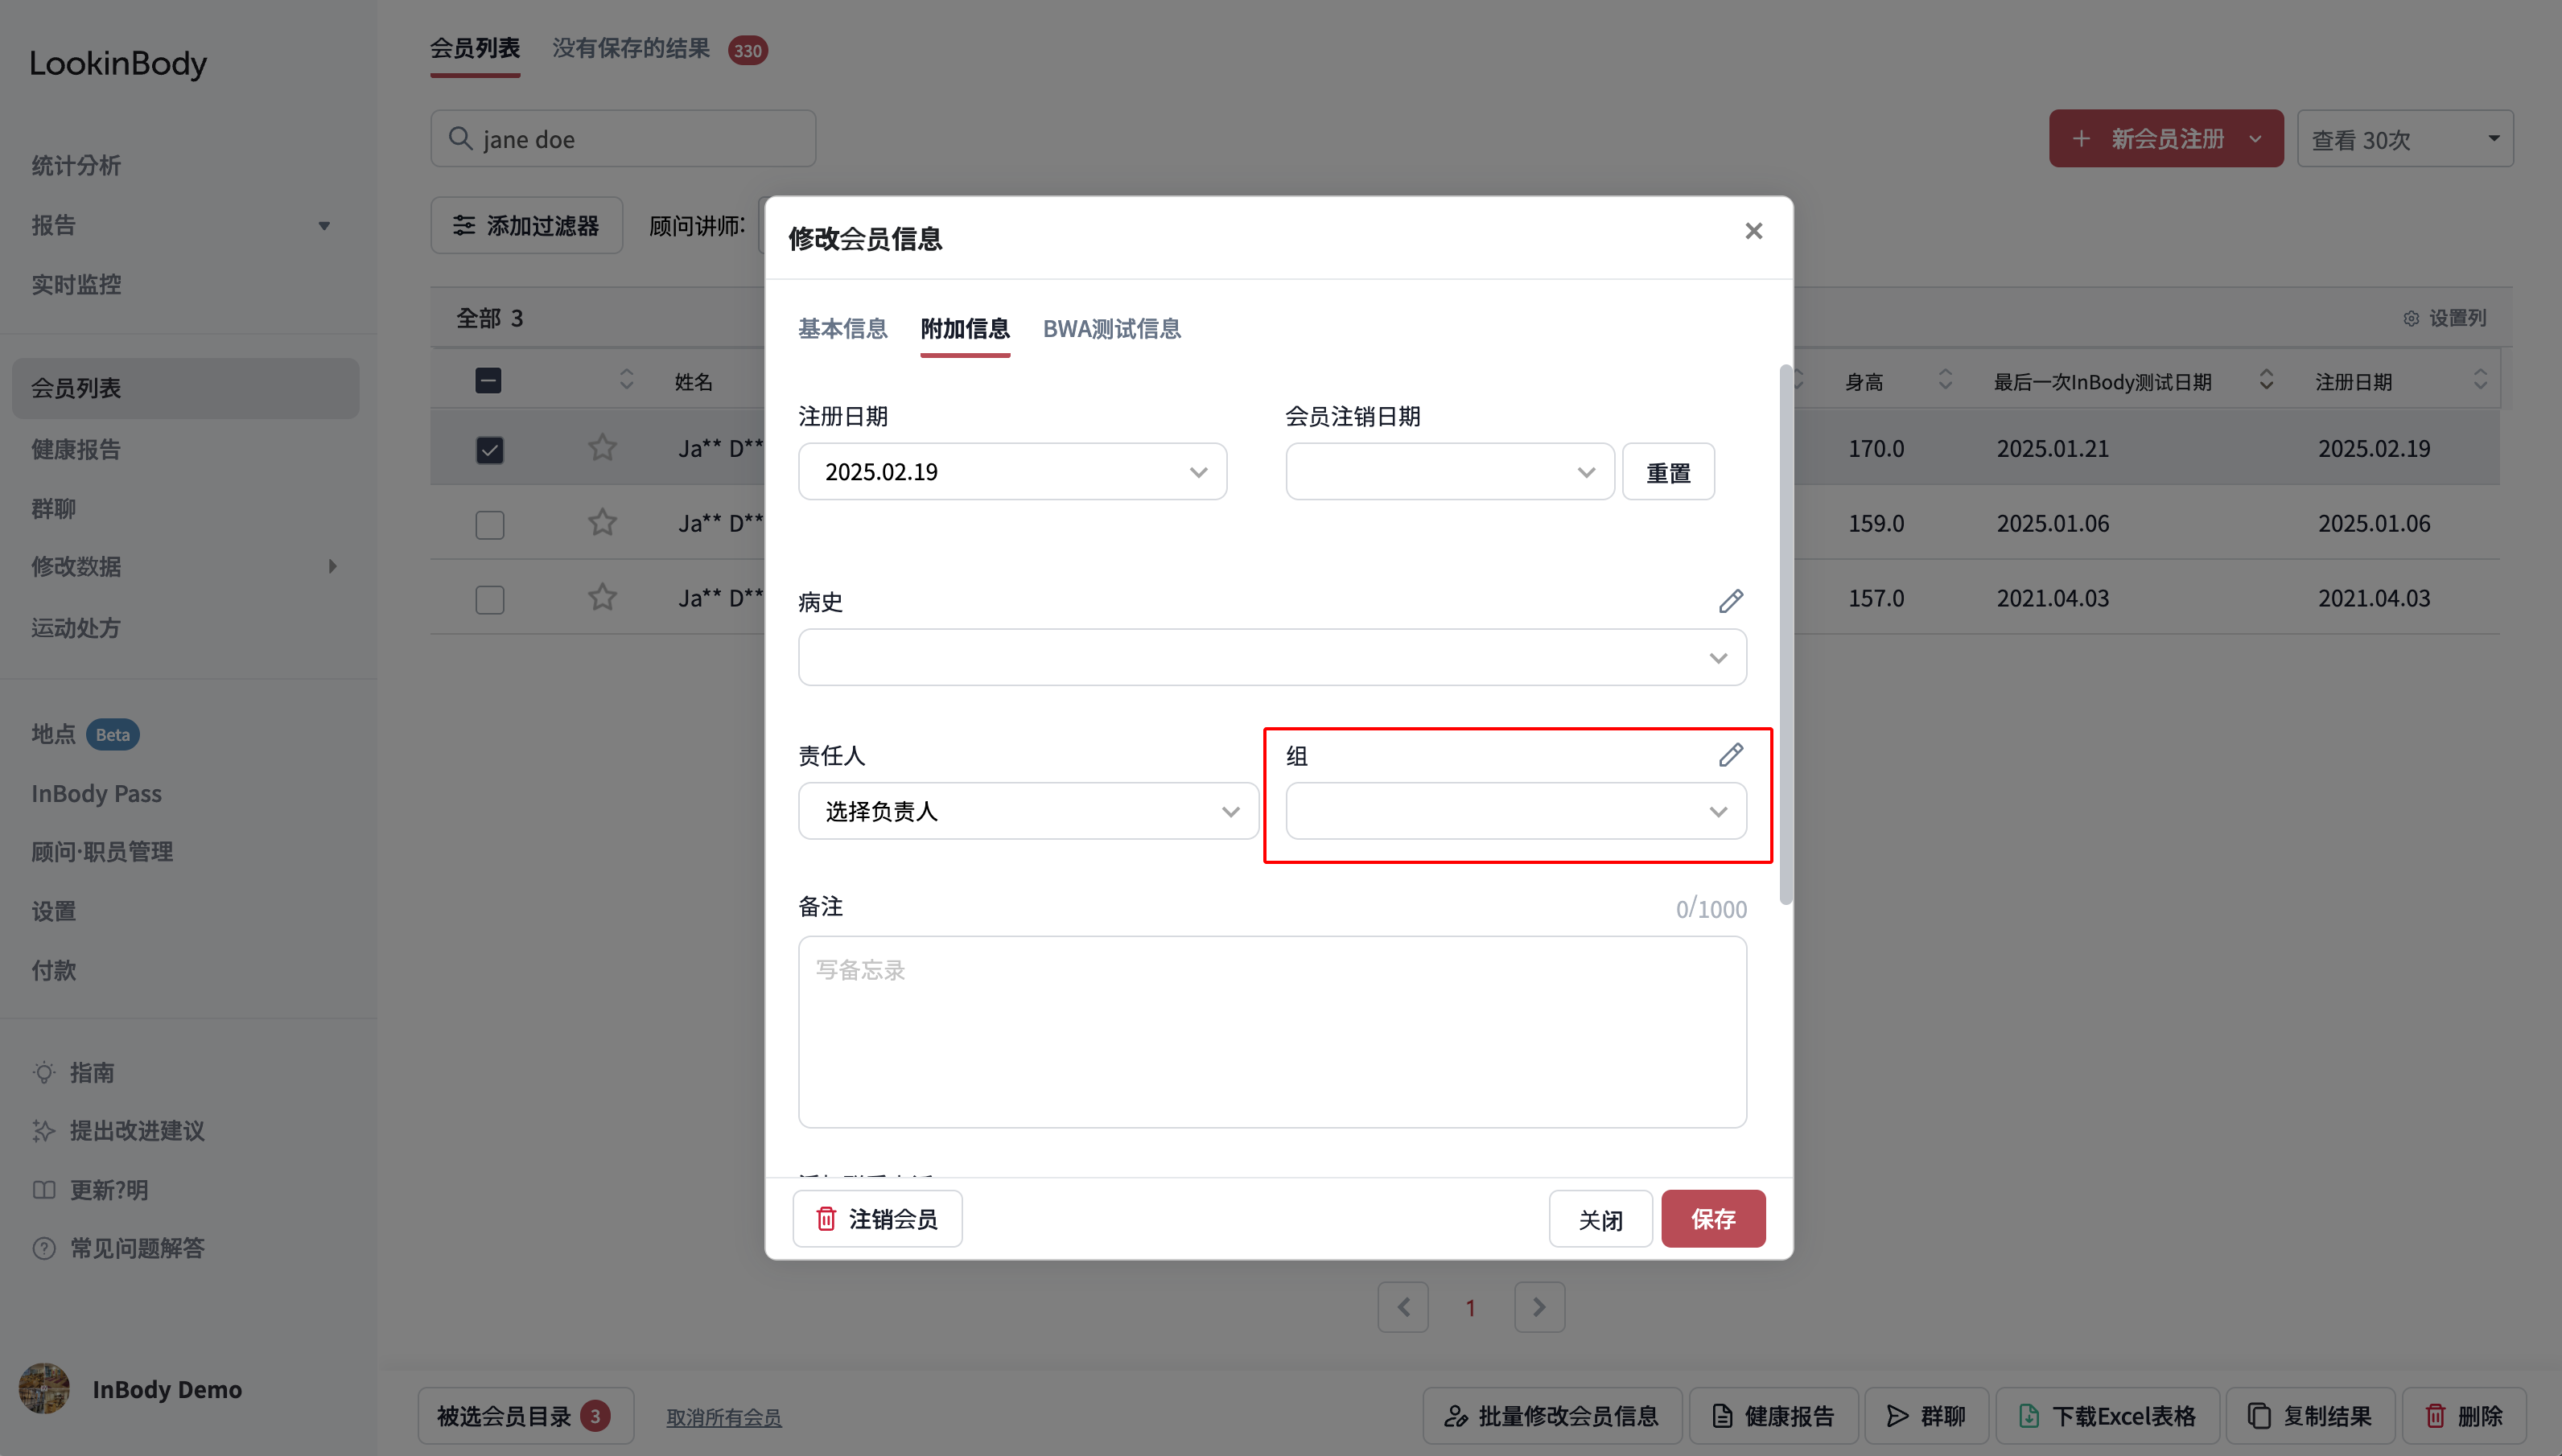Click 批量修改会员信息 toolbar button
The height and width of the screenshot is (1456, 2562).
coord(1552,1416)
